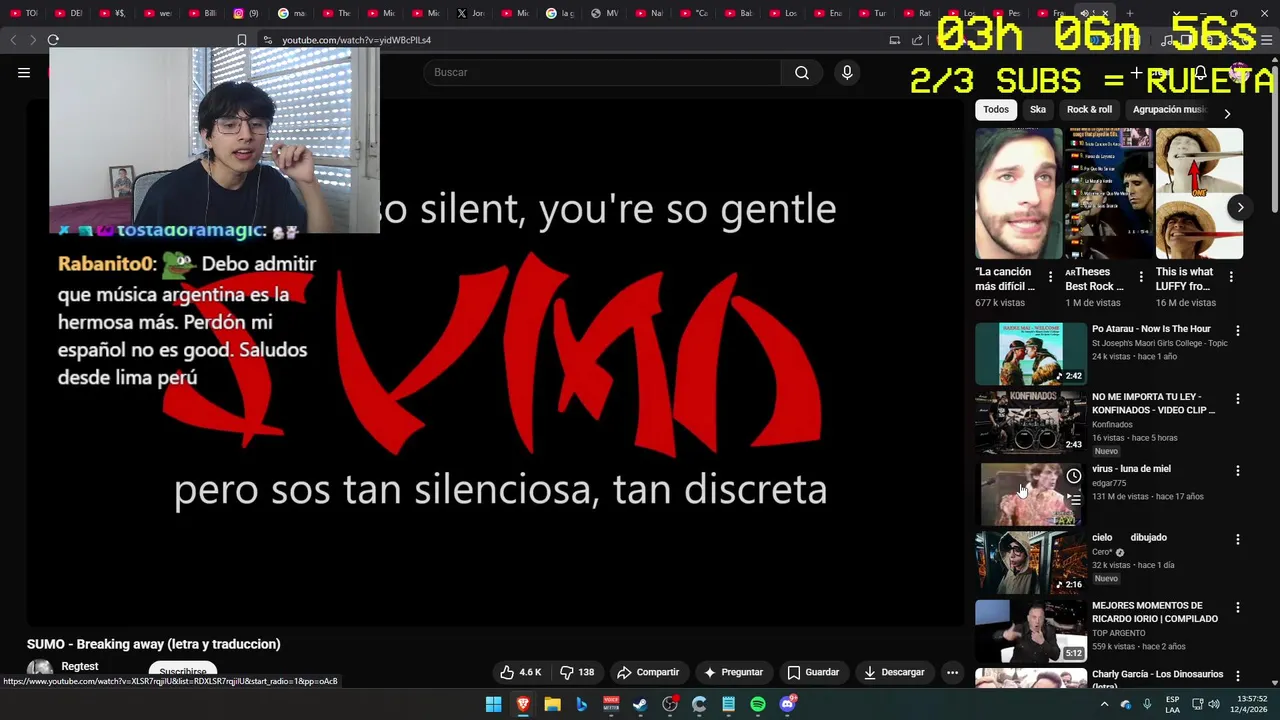Go forward with browser forward arrow

32,40
